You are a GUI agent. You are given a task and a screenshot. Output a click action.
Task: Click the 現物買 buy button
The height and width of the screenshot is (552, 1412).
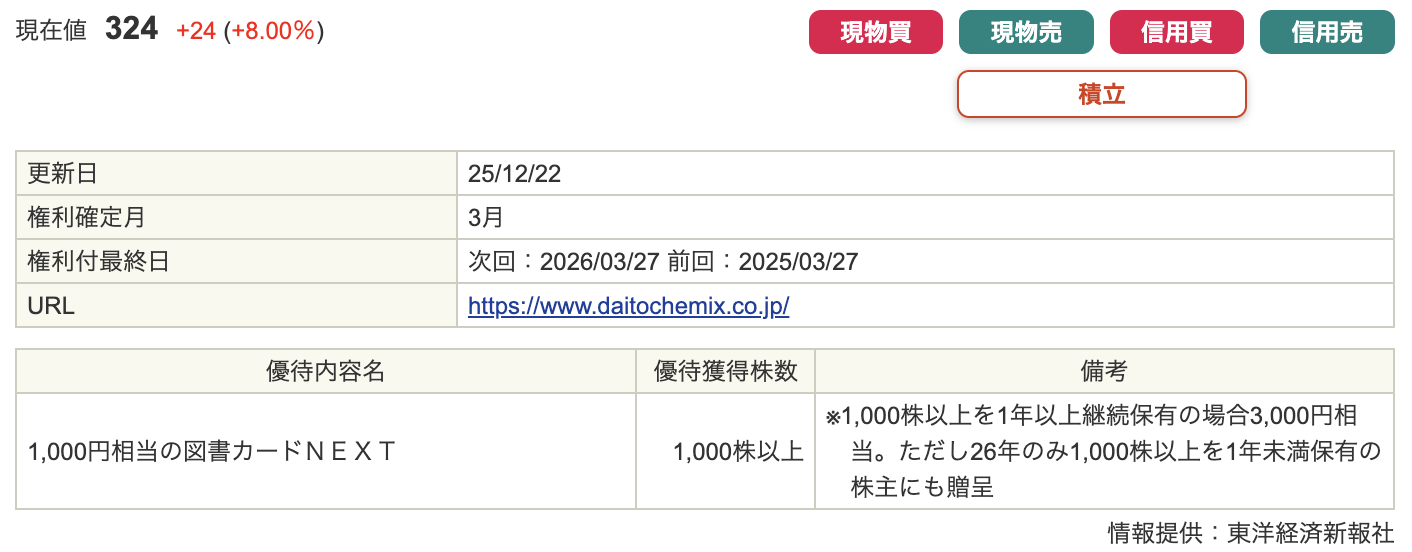pos(875,32)
